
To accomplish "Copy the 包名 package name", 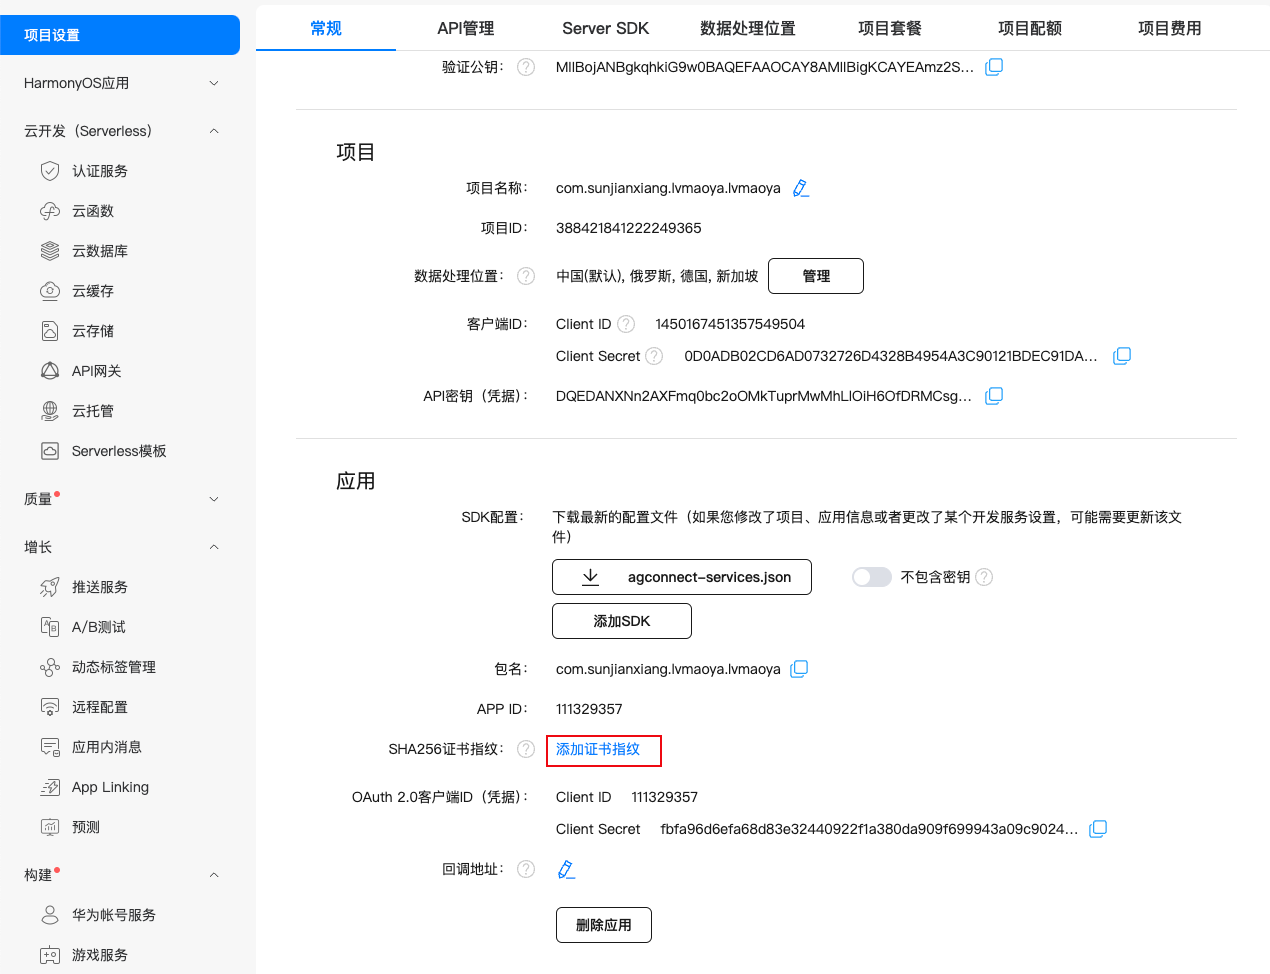I will (799, 669).
